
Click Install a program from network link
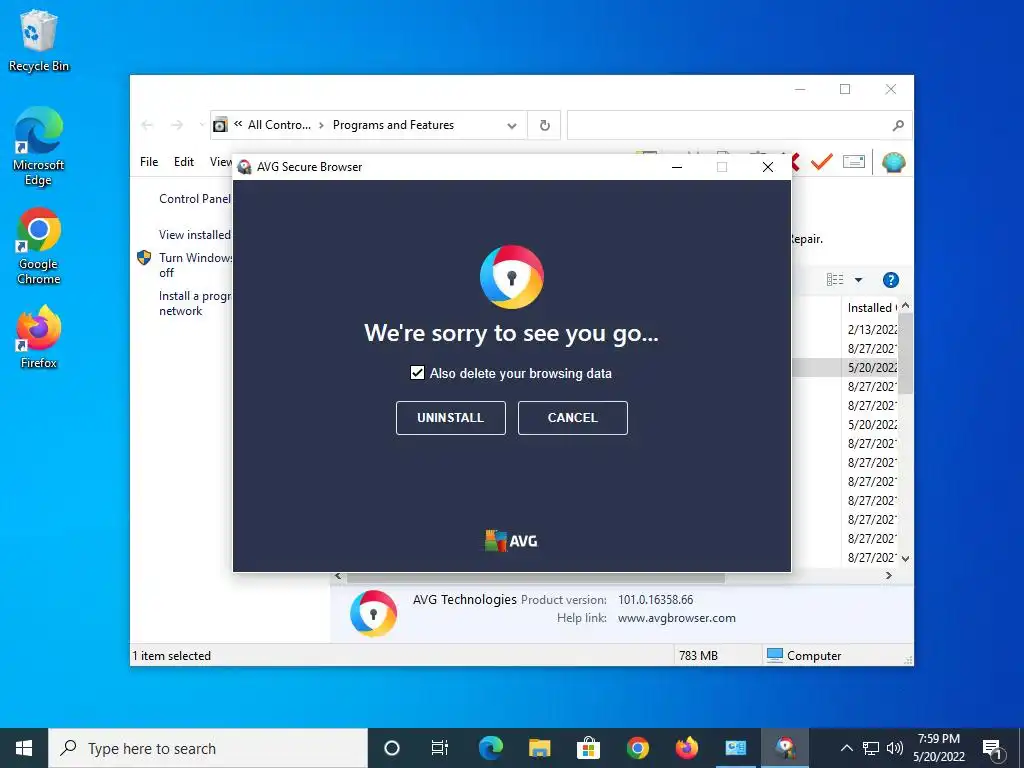(195, 303)
